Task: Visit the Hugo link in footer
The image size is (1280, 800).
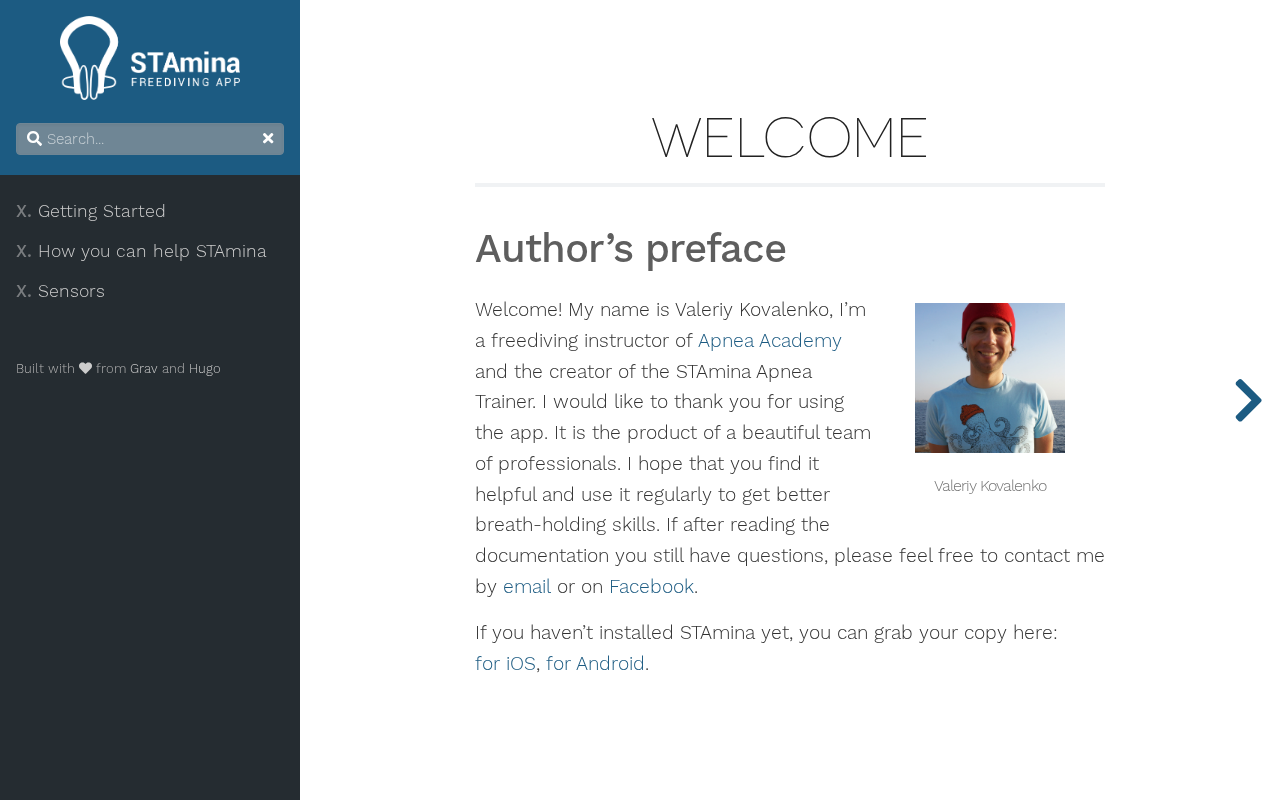Action: [205, 369]
